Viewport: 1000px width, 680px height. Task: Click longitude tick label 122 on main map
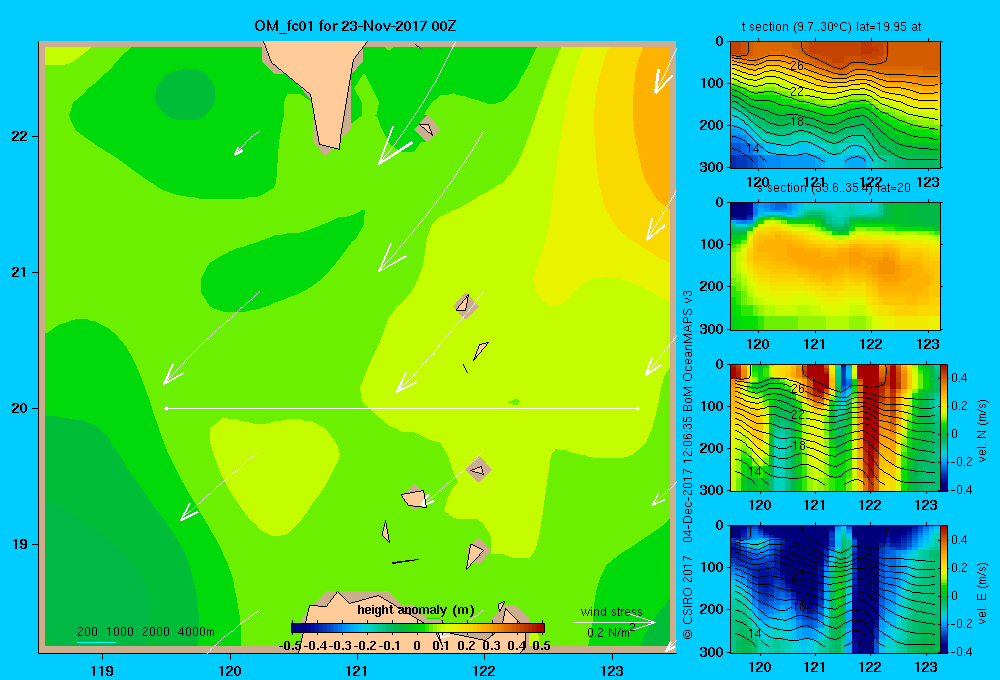(484, 670)
